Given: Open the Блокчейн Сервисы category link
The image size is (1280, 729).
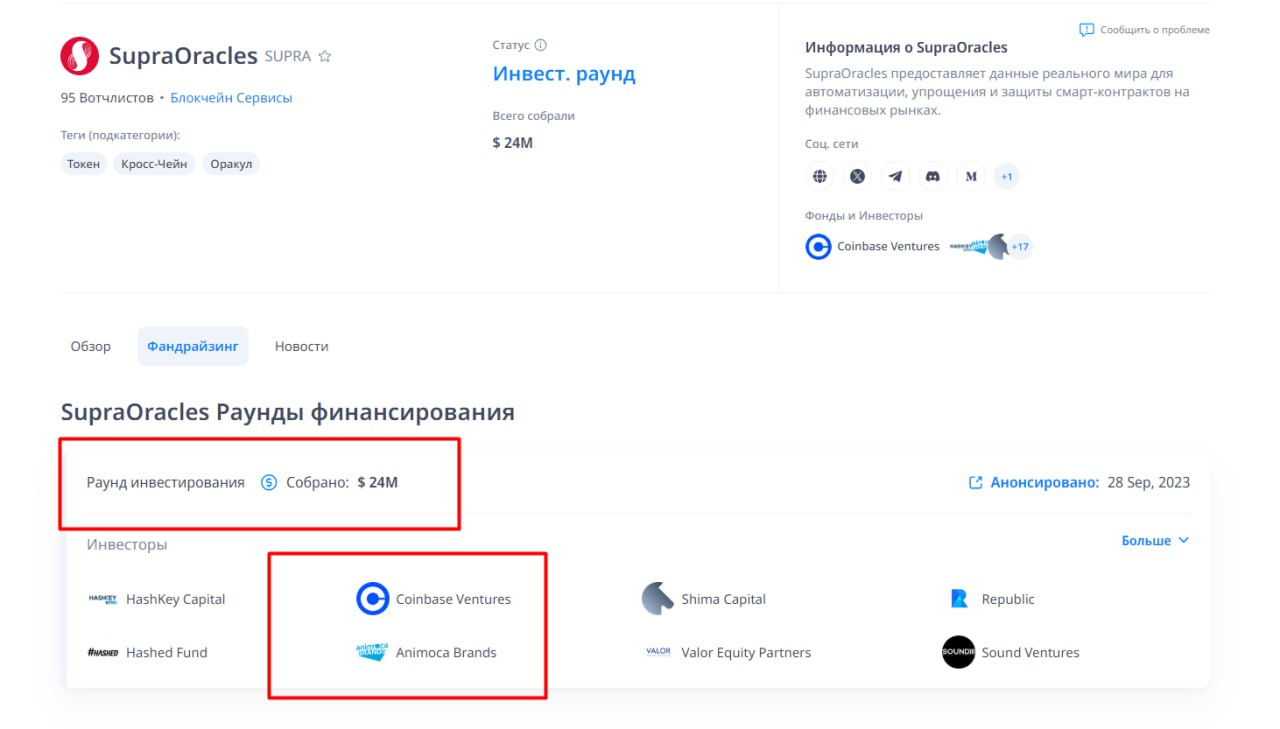Looking at the screenshot, I should tap(231, 98).
